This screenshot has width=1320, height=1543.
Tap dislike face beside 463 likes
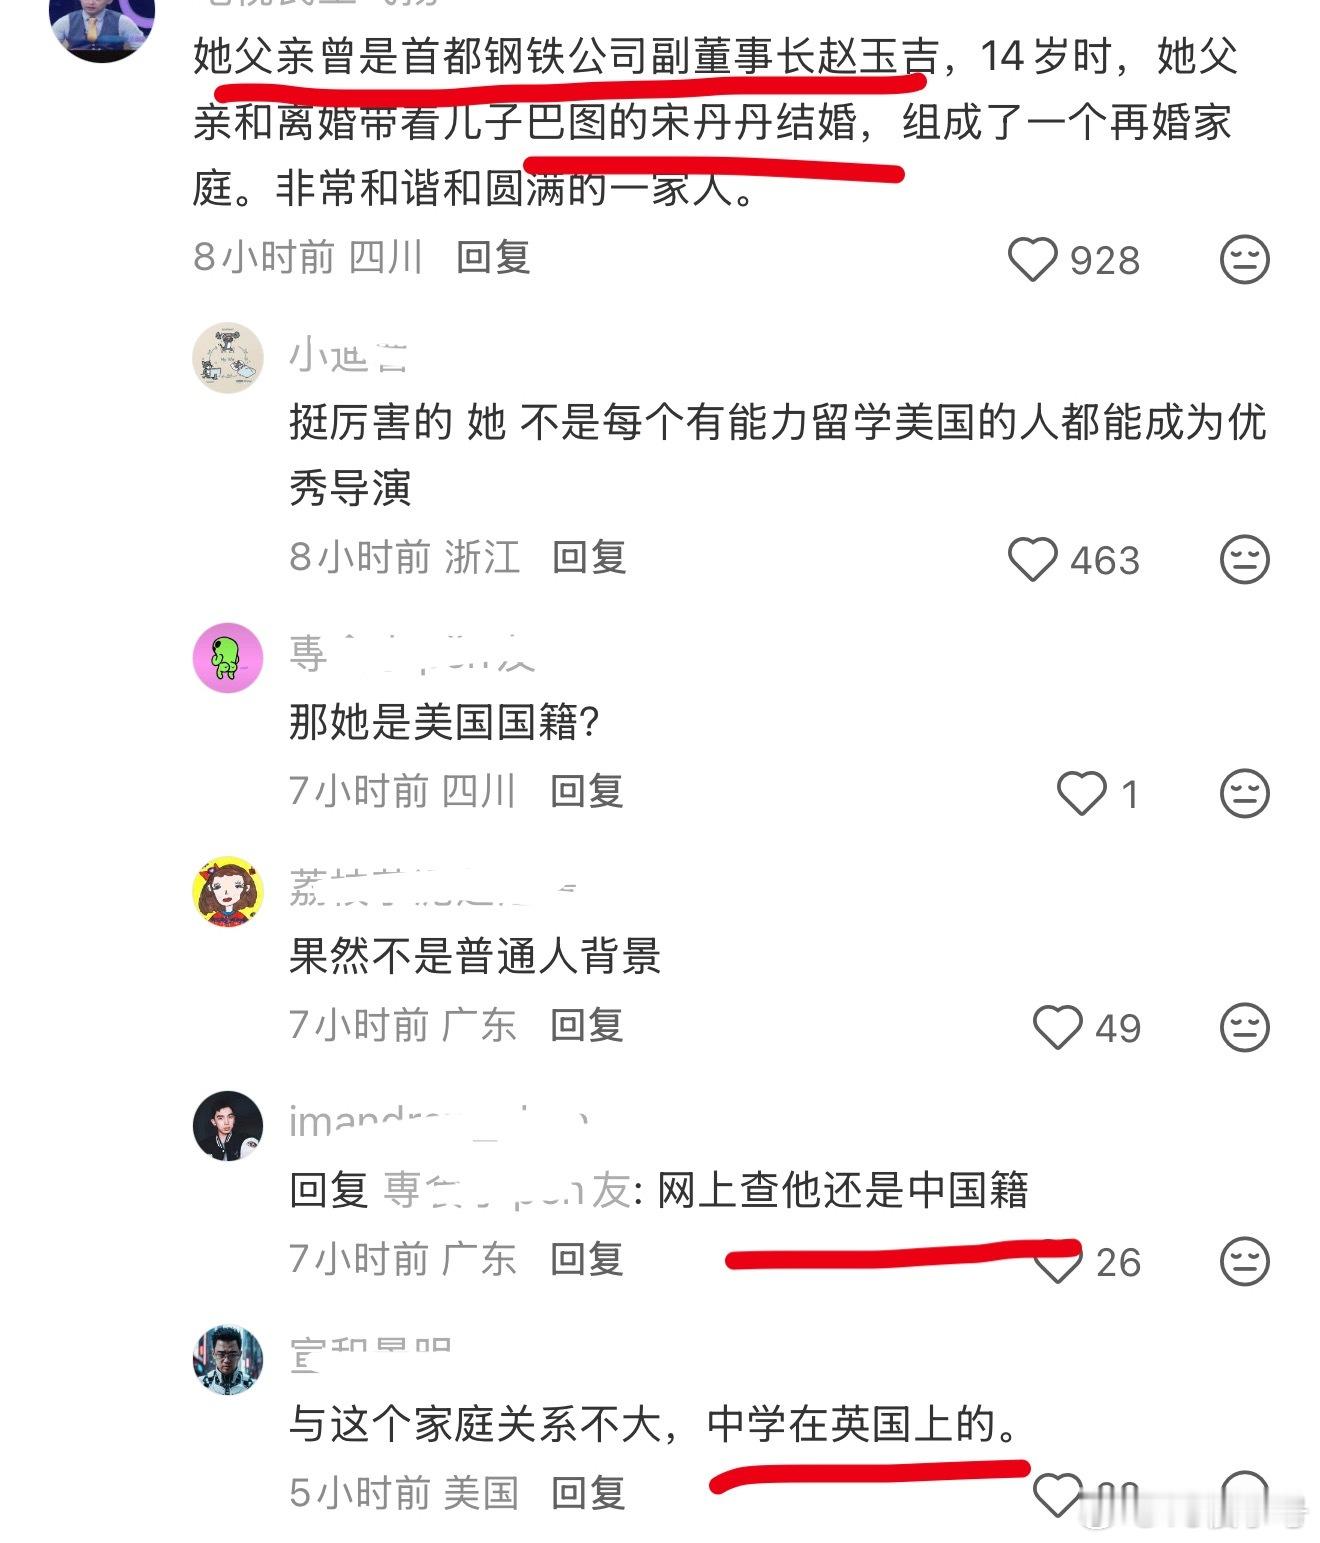[1245, 559]
